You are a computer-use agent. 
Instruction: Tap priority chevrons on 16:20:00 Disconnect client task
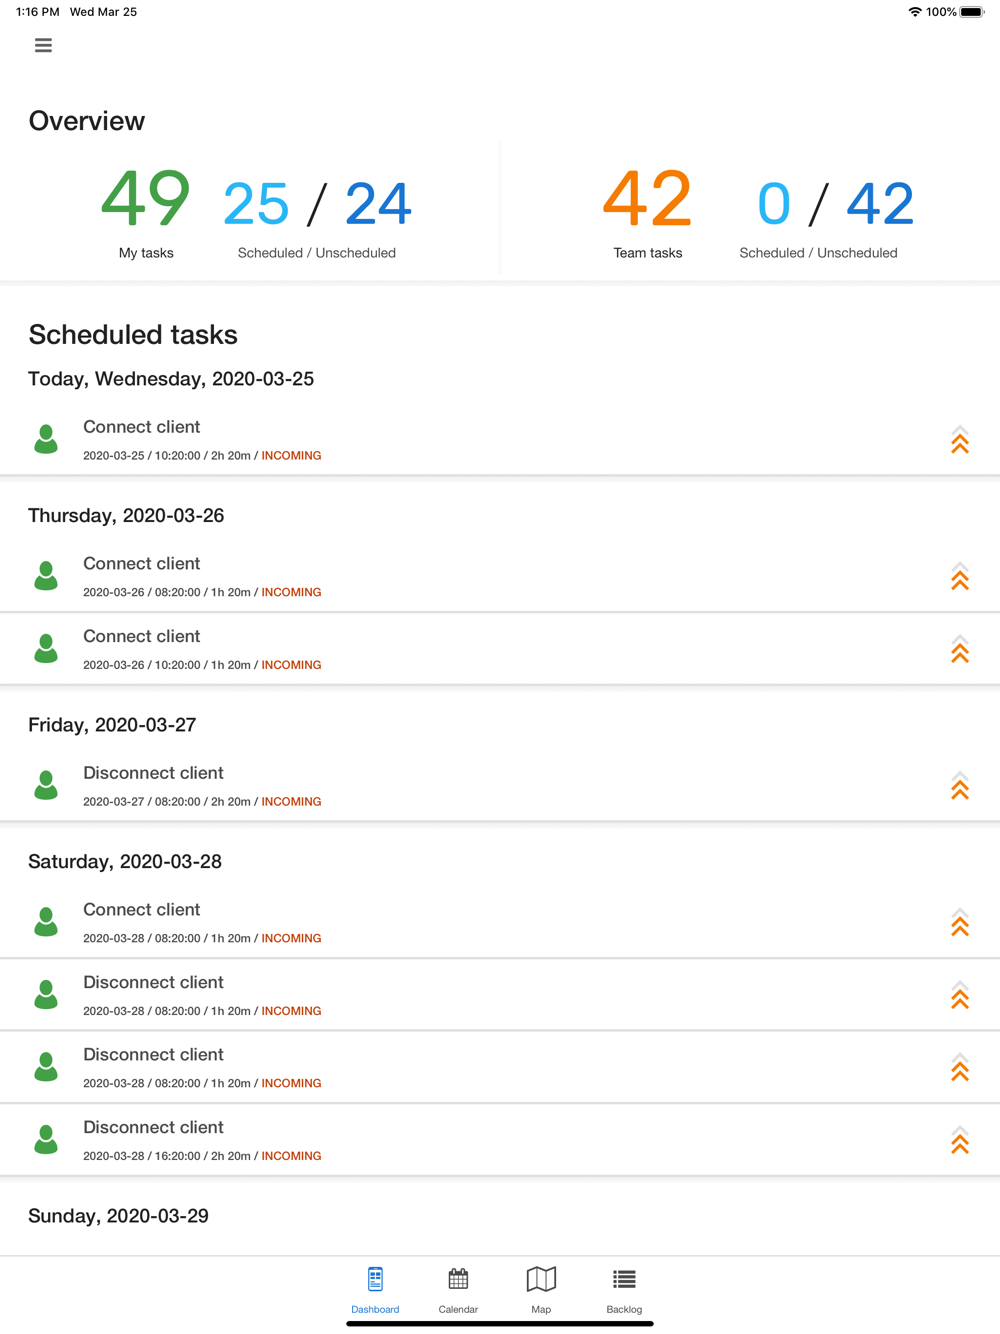(960, 1140)
